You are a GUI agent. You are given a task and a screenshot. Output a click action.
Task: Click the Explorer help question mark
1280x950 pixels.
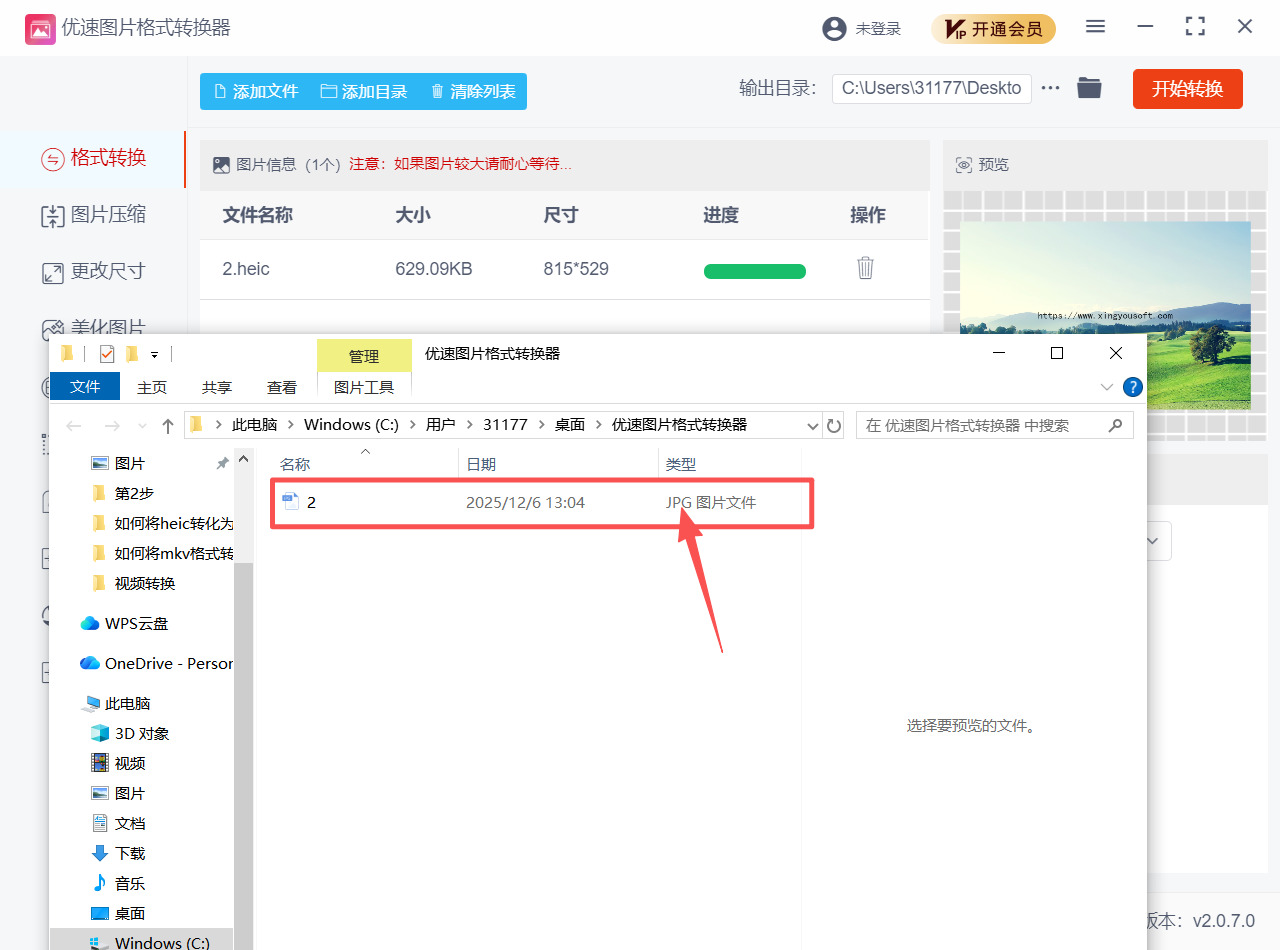point(1132,387)
